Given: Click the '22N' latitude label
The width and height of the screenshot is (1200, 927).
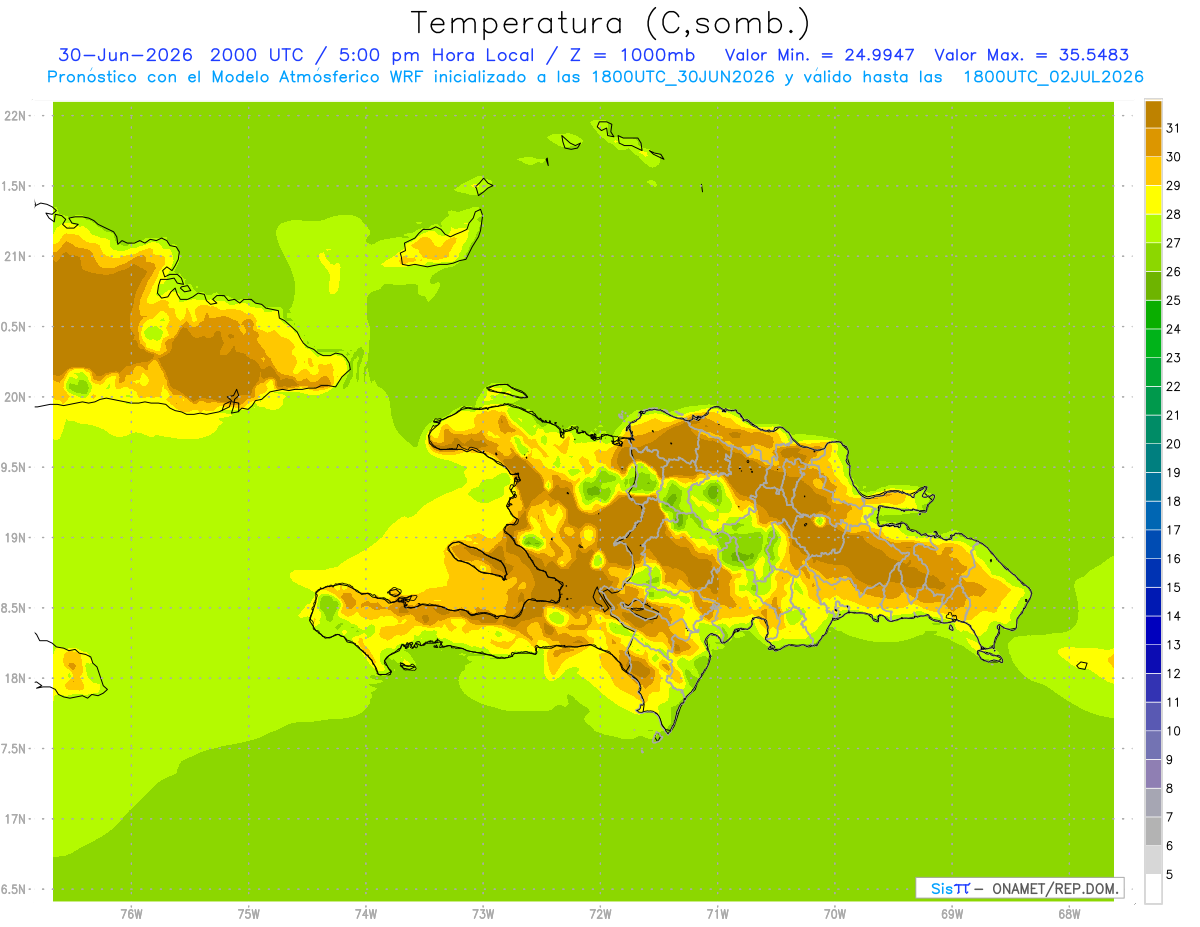Looking at the screenshot, I should 15,116.
